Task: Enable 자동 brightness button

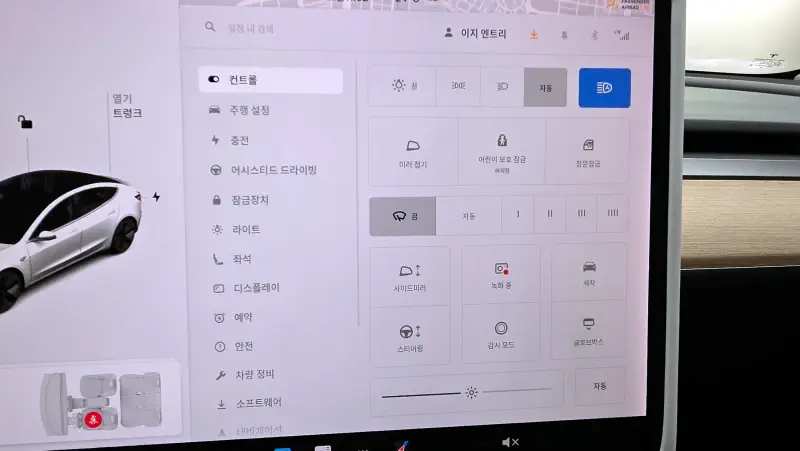Action: click(599, 386)
